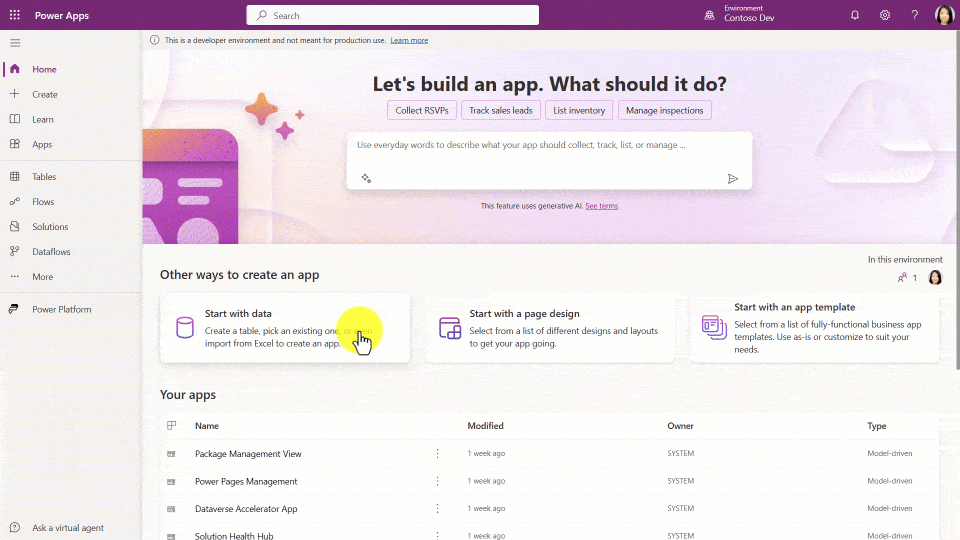Sort apps by the Owner column
This screenshot has width=960, height=540.
pos(680,426)
